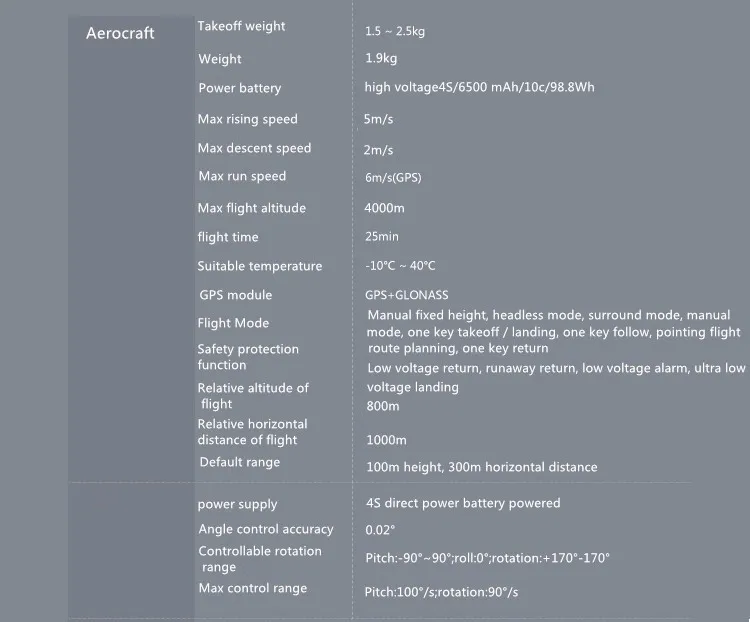Click the Power battery label
This screenshot has height=622, width=750.
tap(240, 89)
